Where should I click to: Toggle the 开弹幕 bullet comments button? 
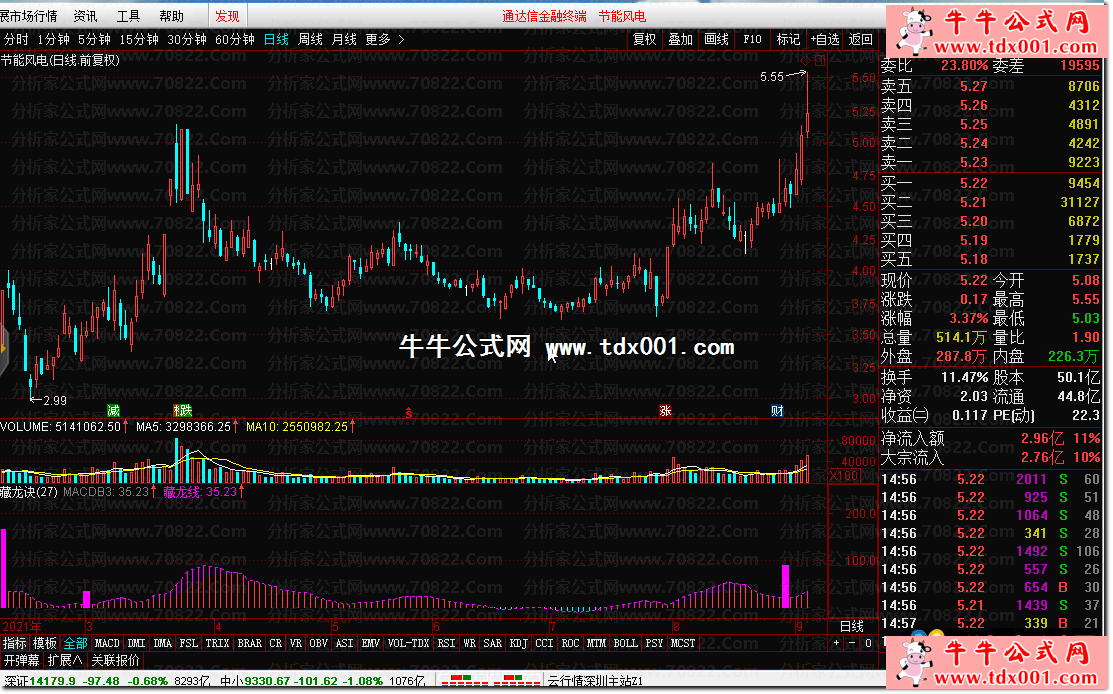point(21,661)
